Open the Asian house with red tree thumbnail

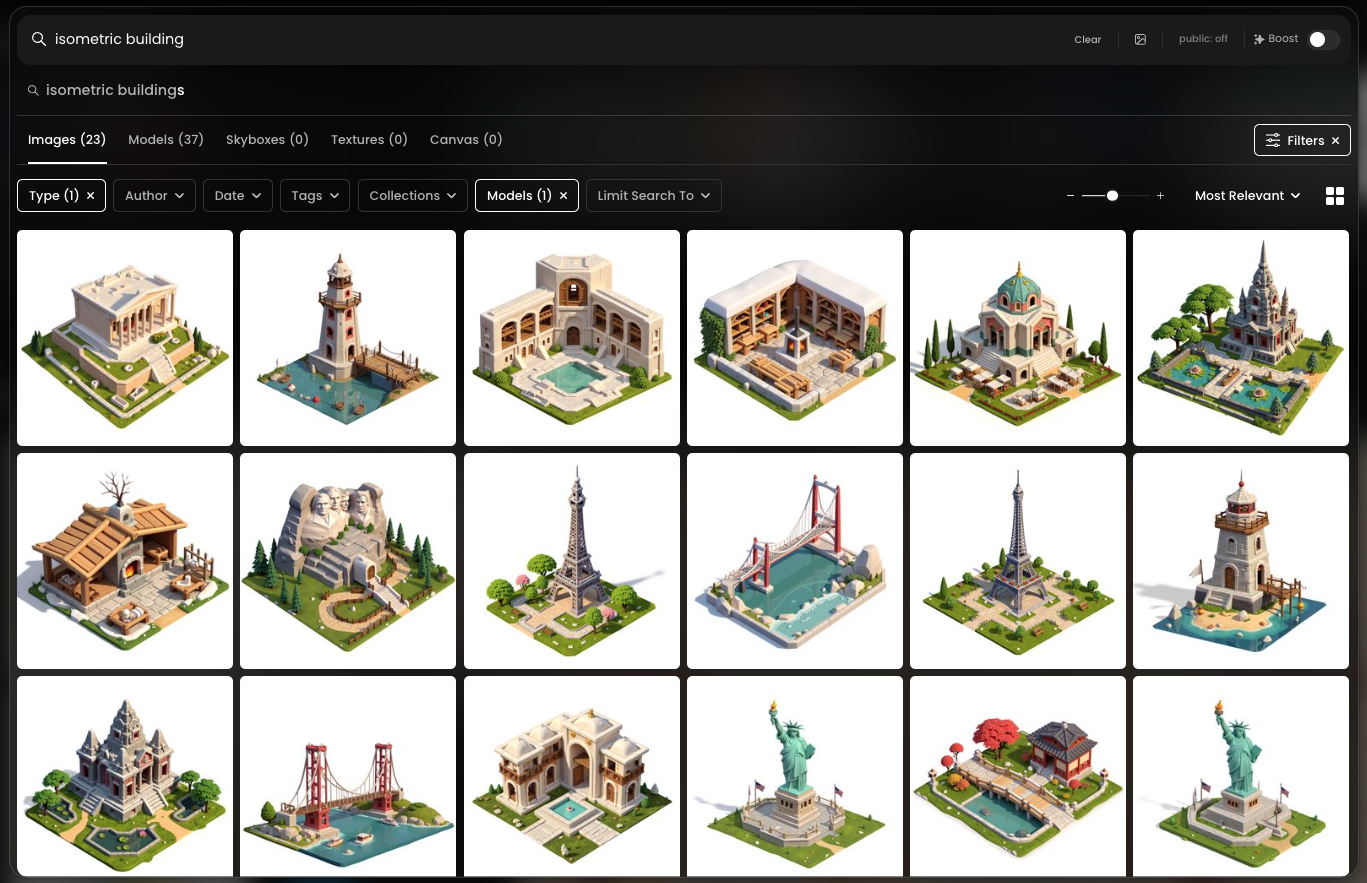point(1018,777)
